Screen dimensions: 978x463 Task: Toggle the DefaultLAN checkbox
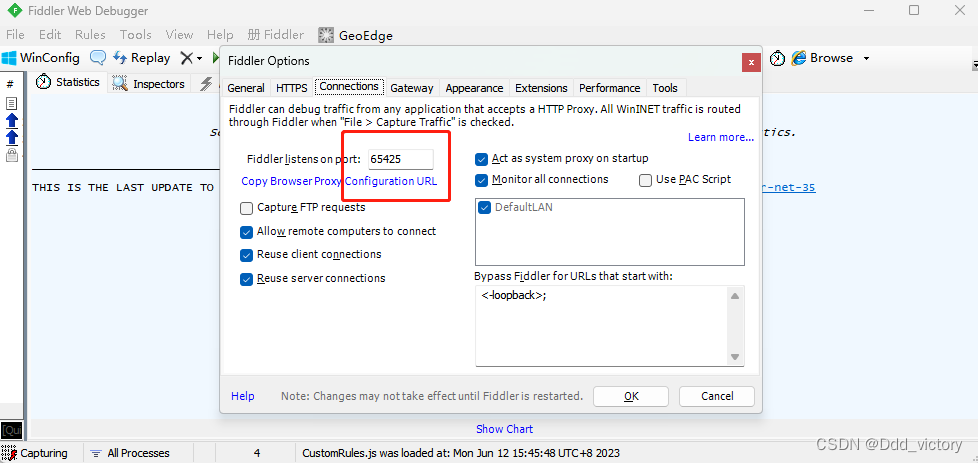click(485, 208)
